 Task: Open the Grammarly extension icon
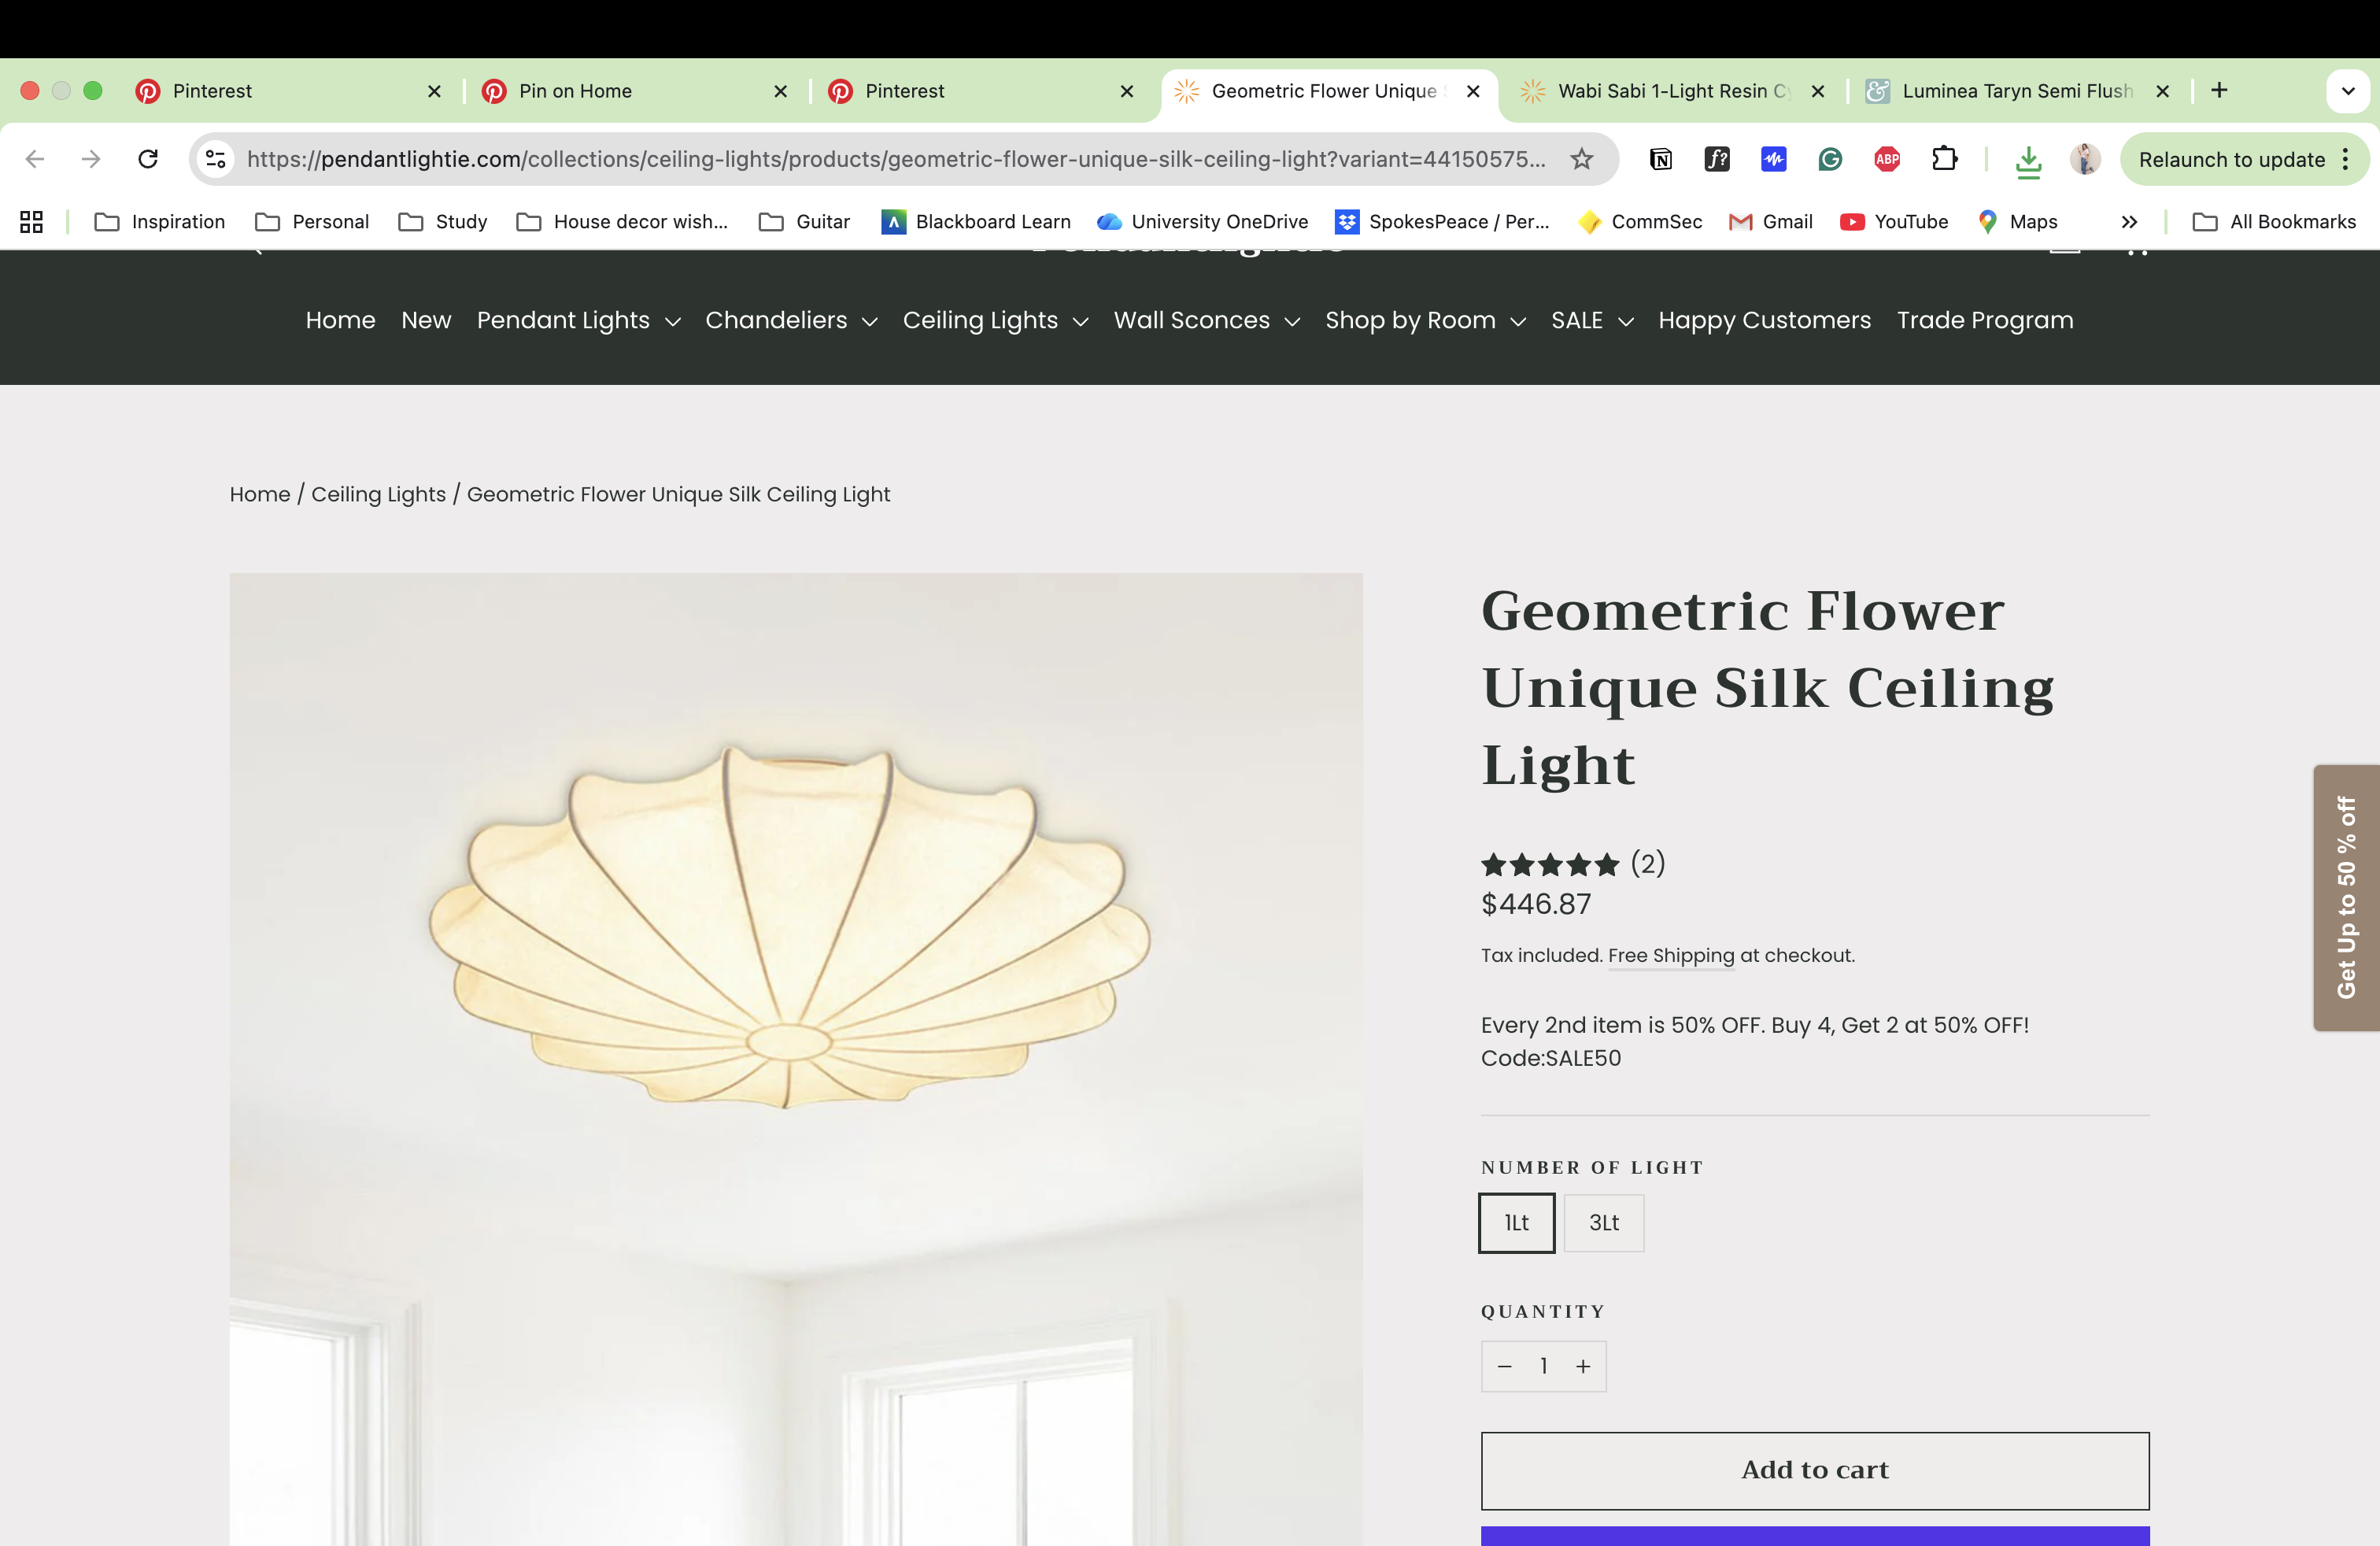click(1830, 159)
